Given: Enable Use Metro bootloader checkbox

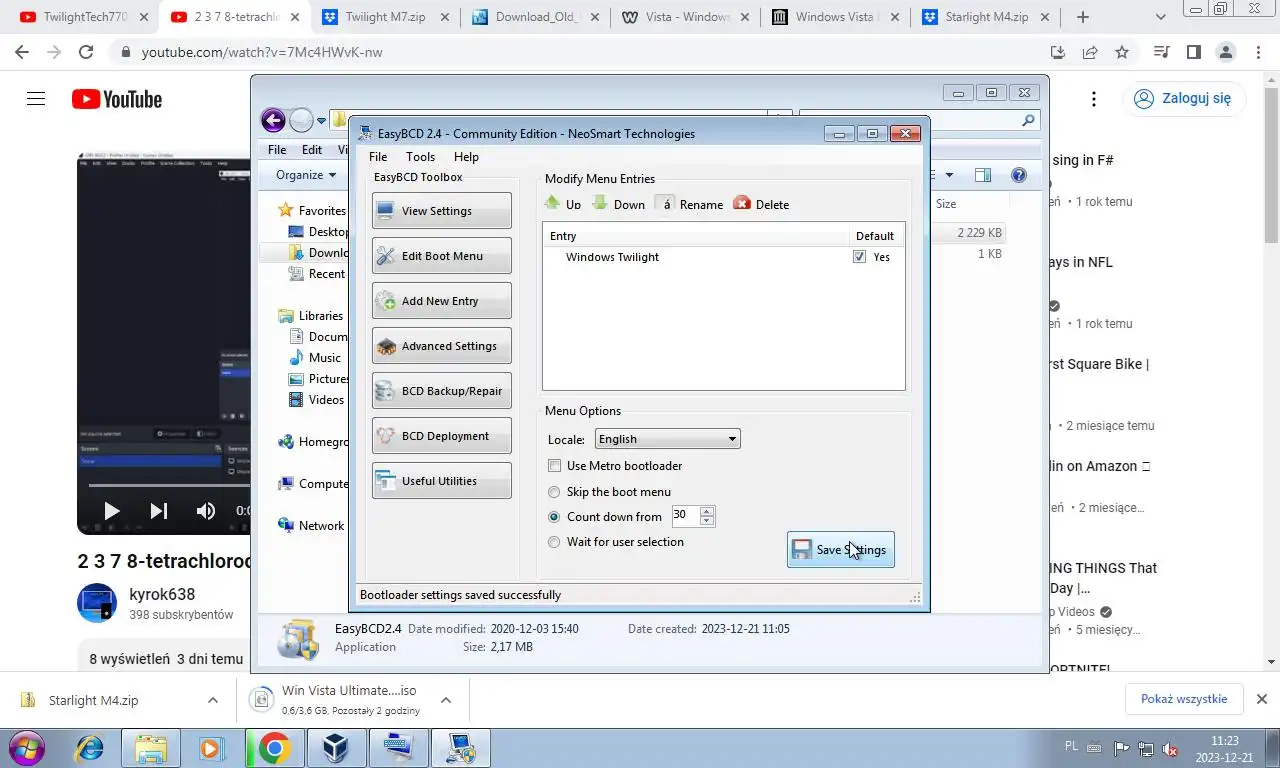Looking at the screenshot, I should (x=555, y=466).
